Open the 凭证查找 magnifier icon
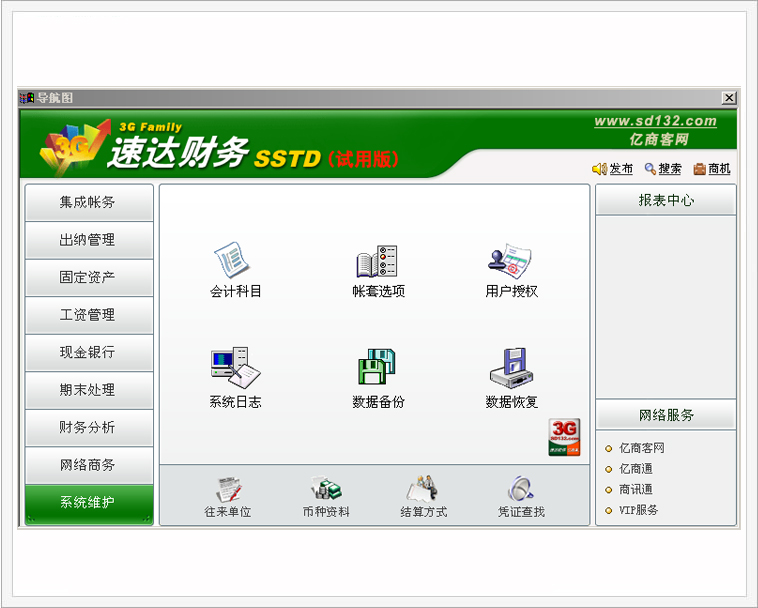Screen dimensions: 758x608 coord(521,488)
